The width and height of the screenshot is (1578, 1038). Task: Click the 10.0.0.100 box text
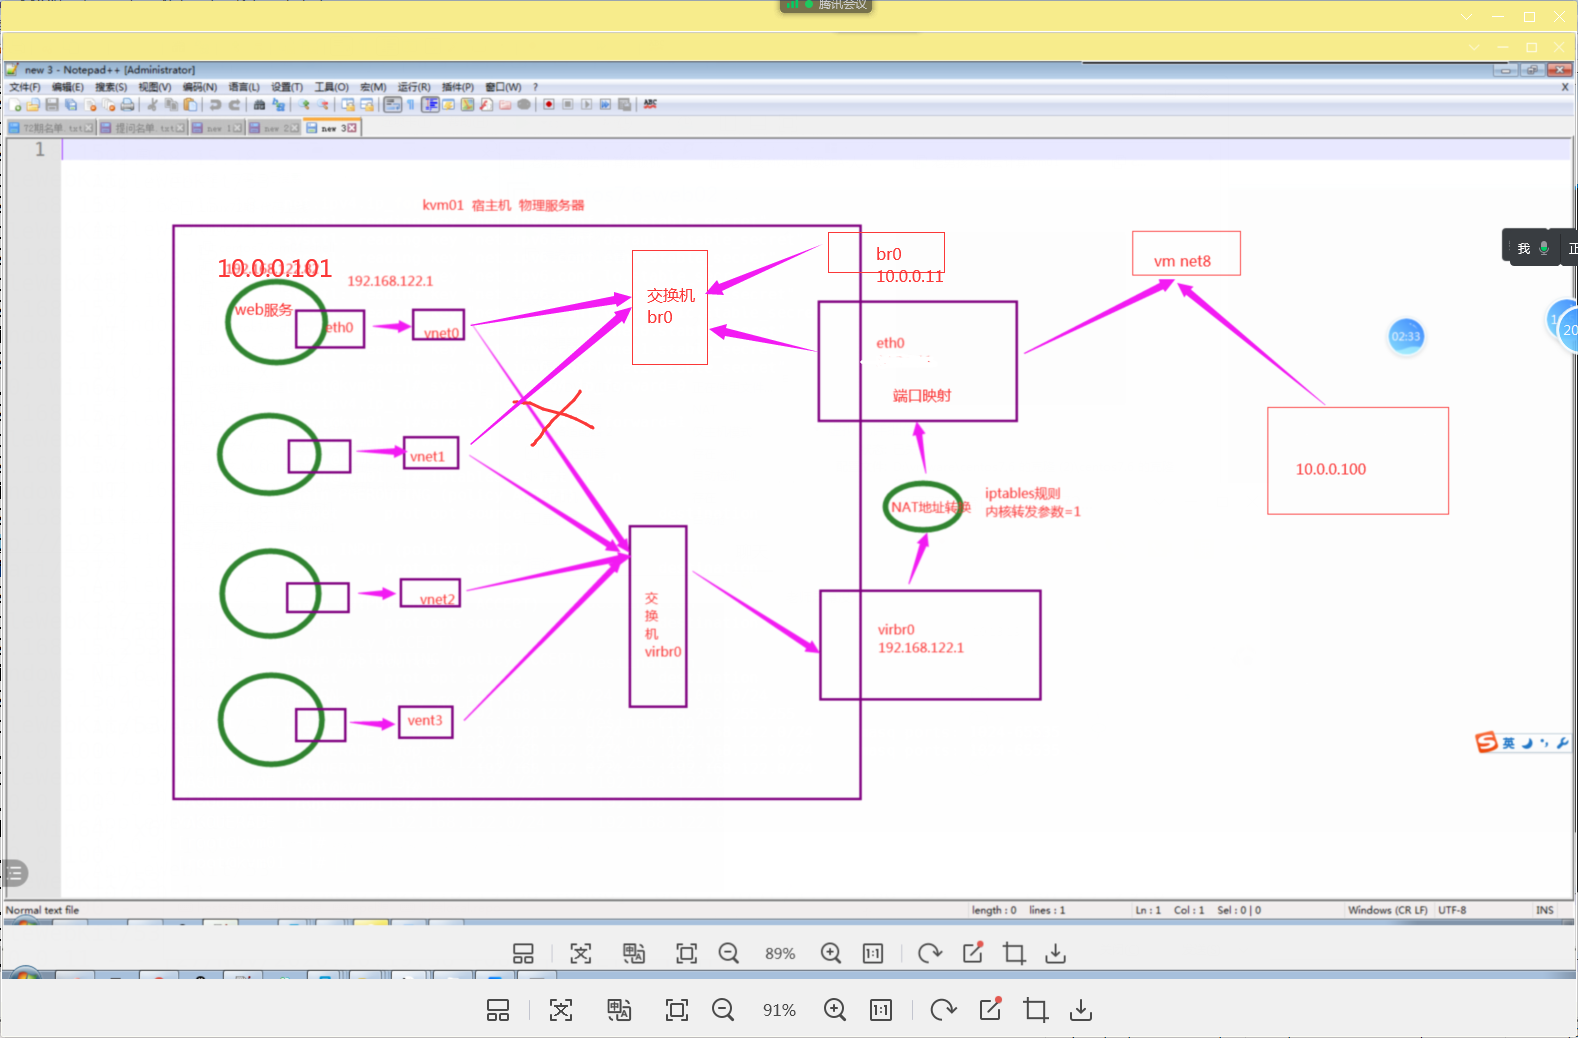click(x=1331, y=469)
